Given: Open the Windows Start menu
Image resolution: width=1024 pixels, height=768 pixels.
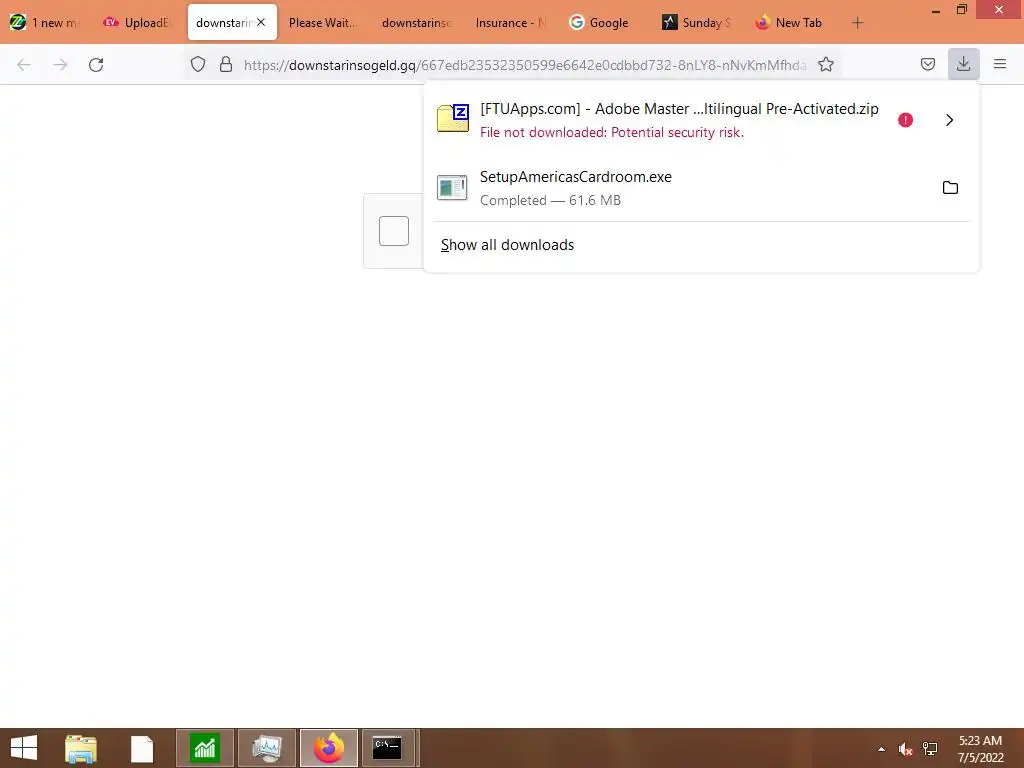Looking at the screenshot, I should (x=24, y=748).
